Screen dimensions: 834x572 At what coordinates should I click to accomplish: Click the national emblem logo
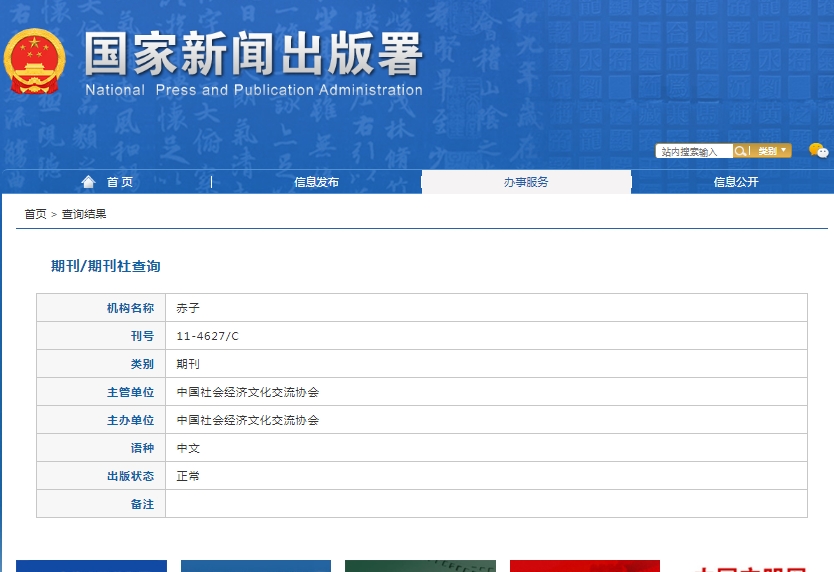(x=35, y=62)
